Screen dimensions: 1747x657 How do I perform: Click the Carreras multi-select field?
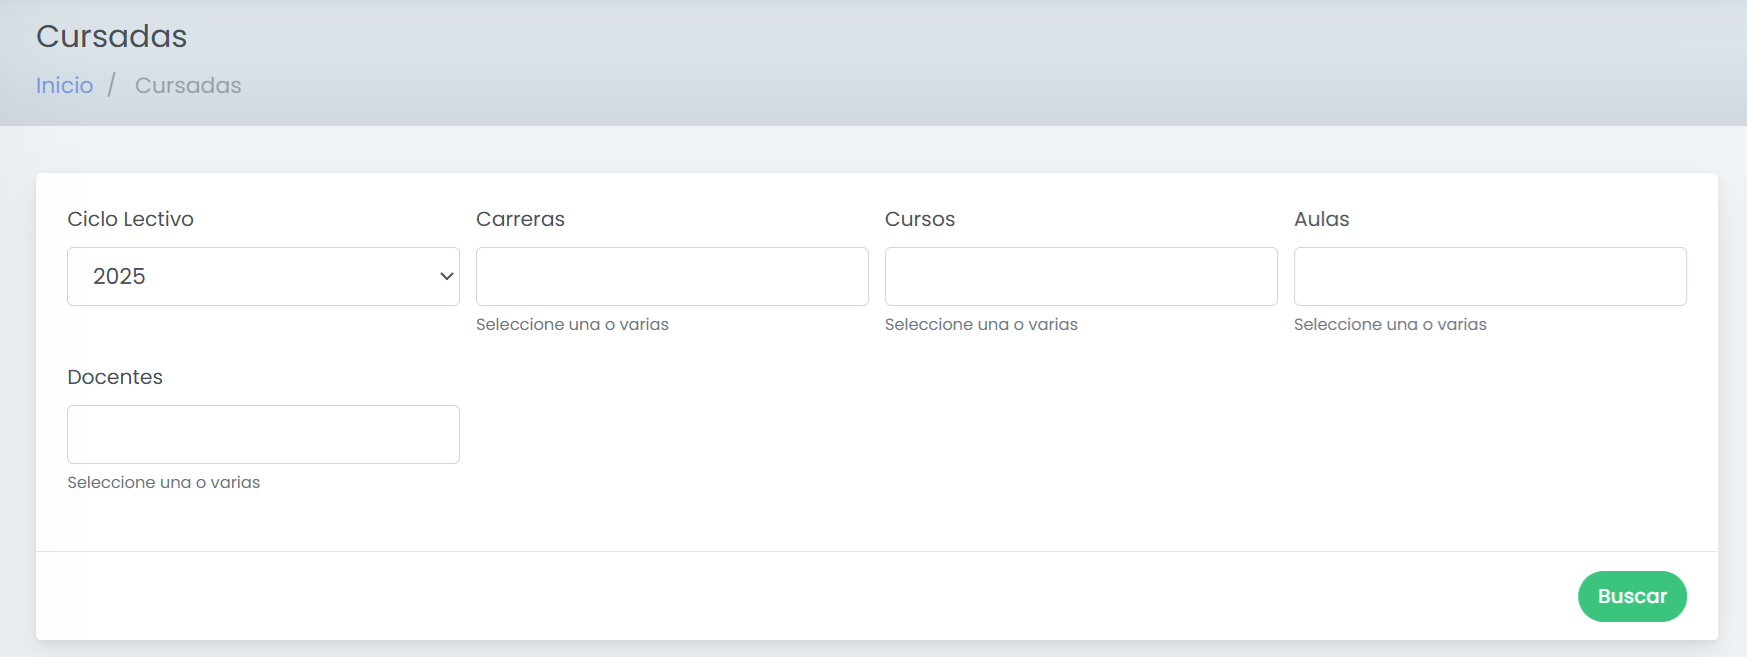(672, 276)
